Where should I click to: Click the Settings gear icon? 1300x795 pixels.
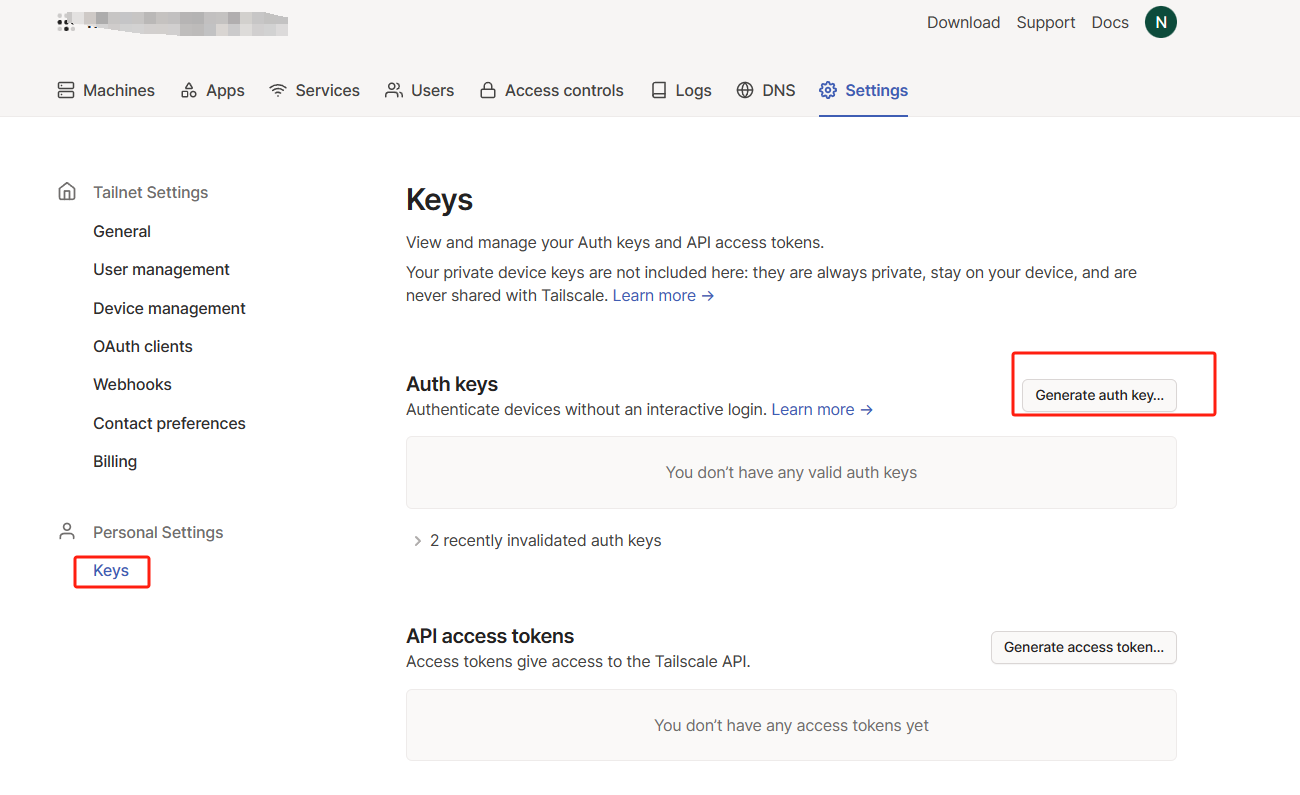click(828, 90)
